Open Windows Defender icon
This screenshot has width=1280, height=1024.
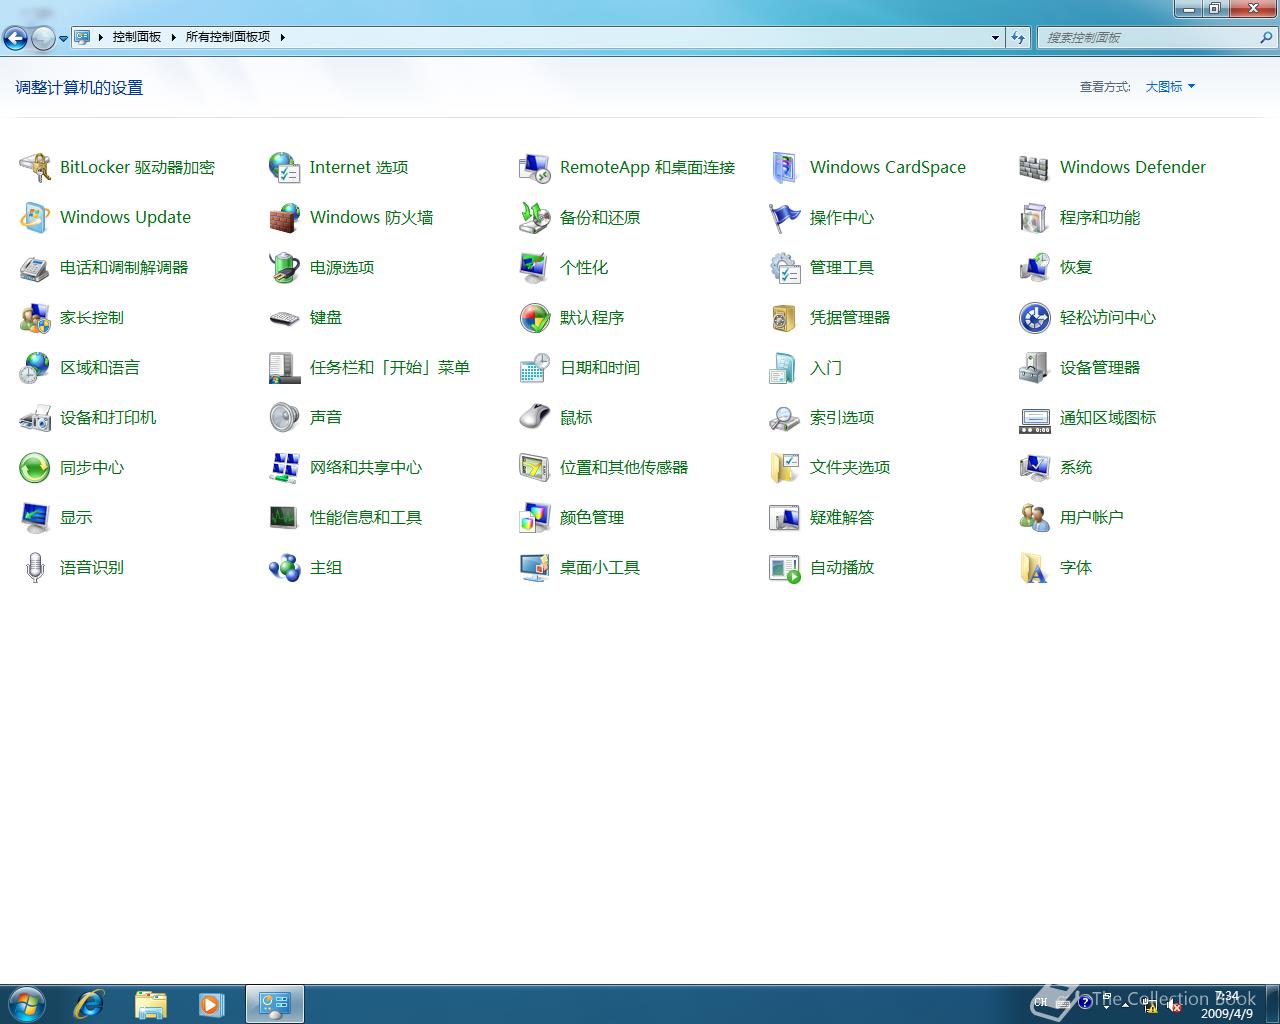[x=1035, y=167]
